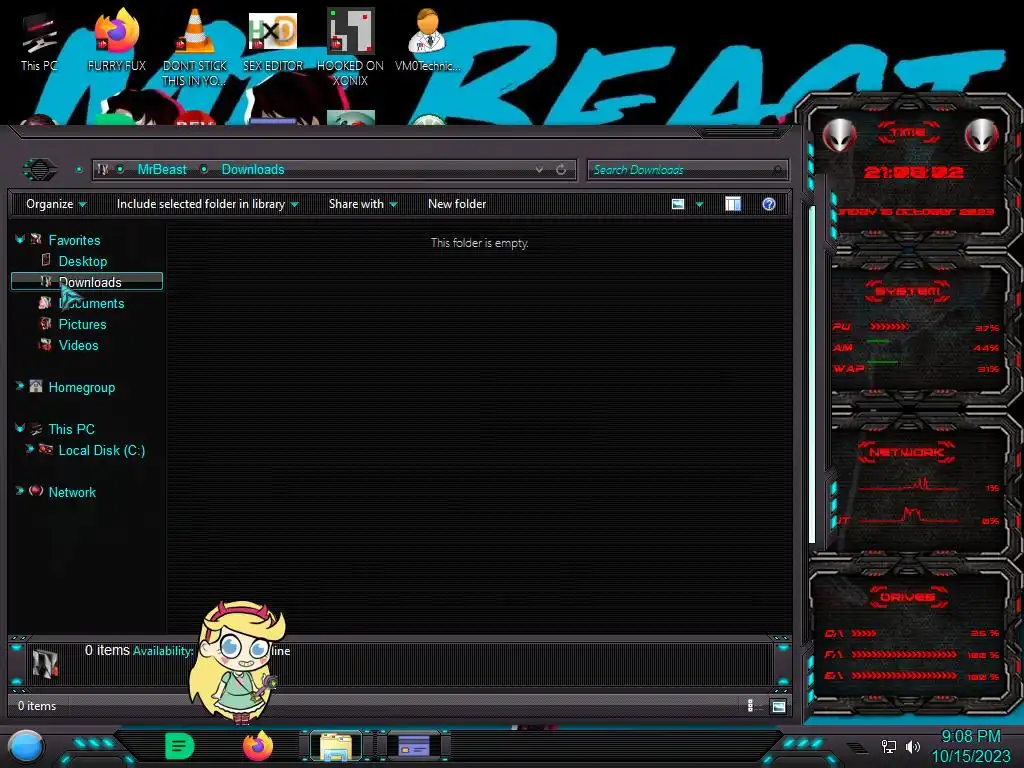Click the Videos folder icon

click(x=45, y=344)
